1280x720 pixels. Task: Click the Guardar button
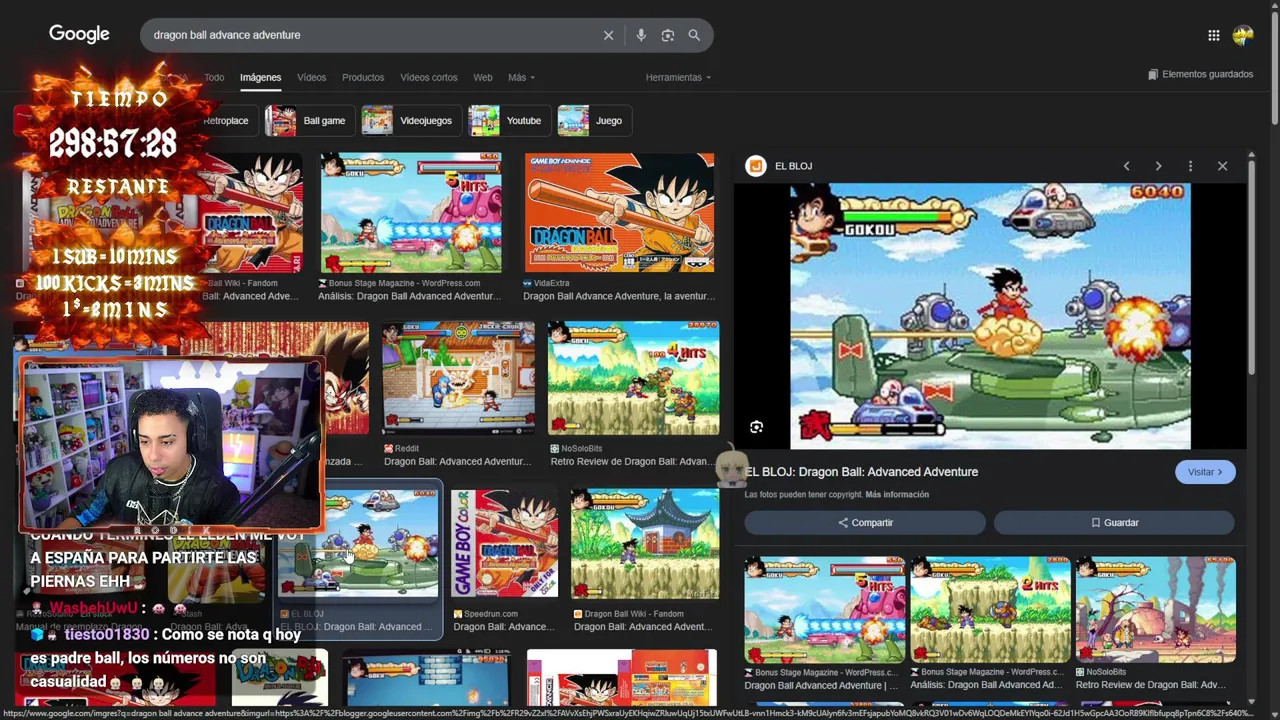(x=1114, y=523)
